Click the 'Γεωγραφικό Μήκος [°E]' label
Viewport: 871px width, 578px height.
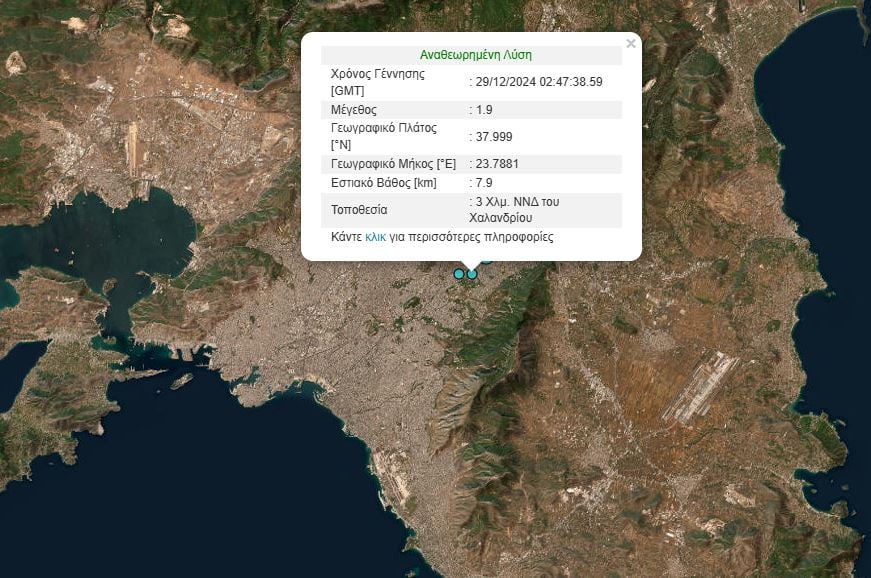click(391, 164)
